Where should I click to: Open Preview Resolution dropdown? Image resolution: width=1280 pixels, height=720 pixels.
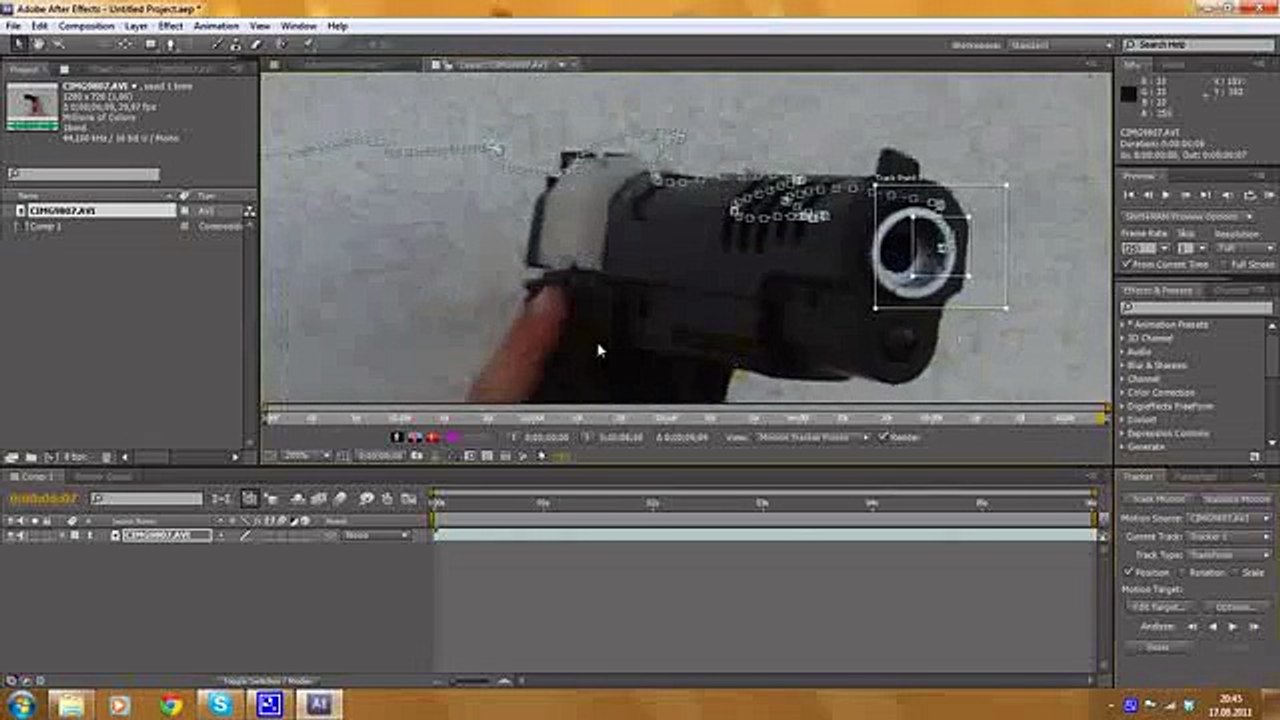(1245, 248)
